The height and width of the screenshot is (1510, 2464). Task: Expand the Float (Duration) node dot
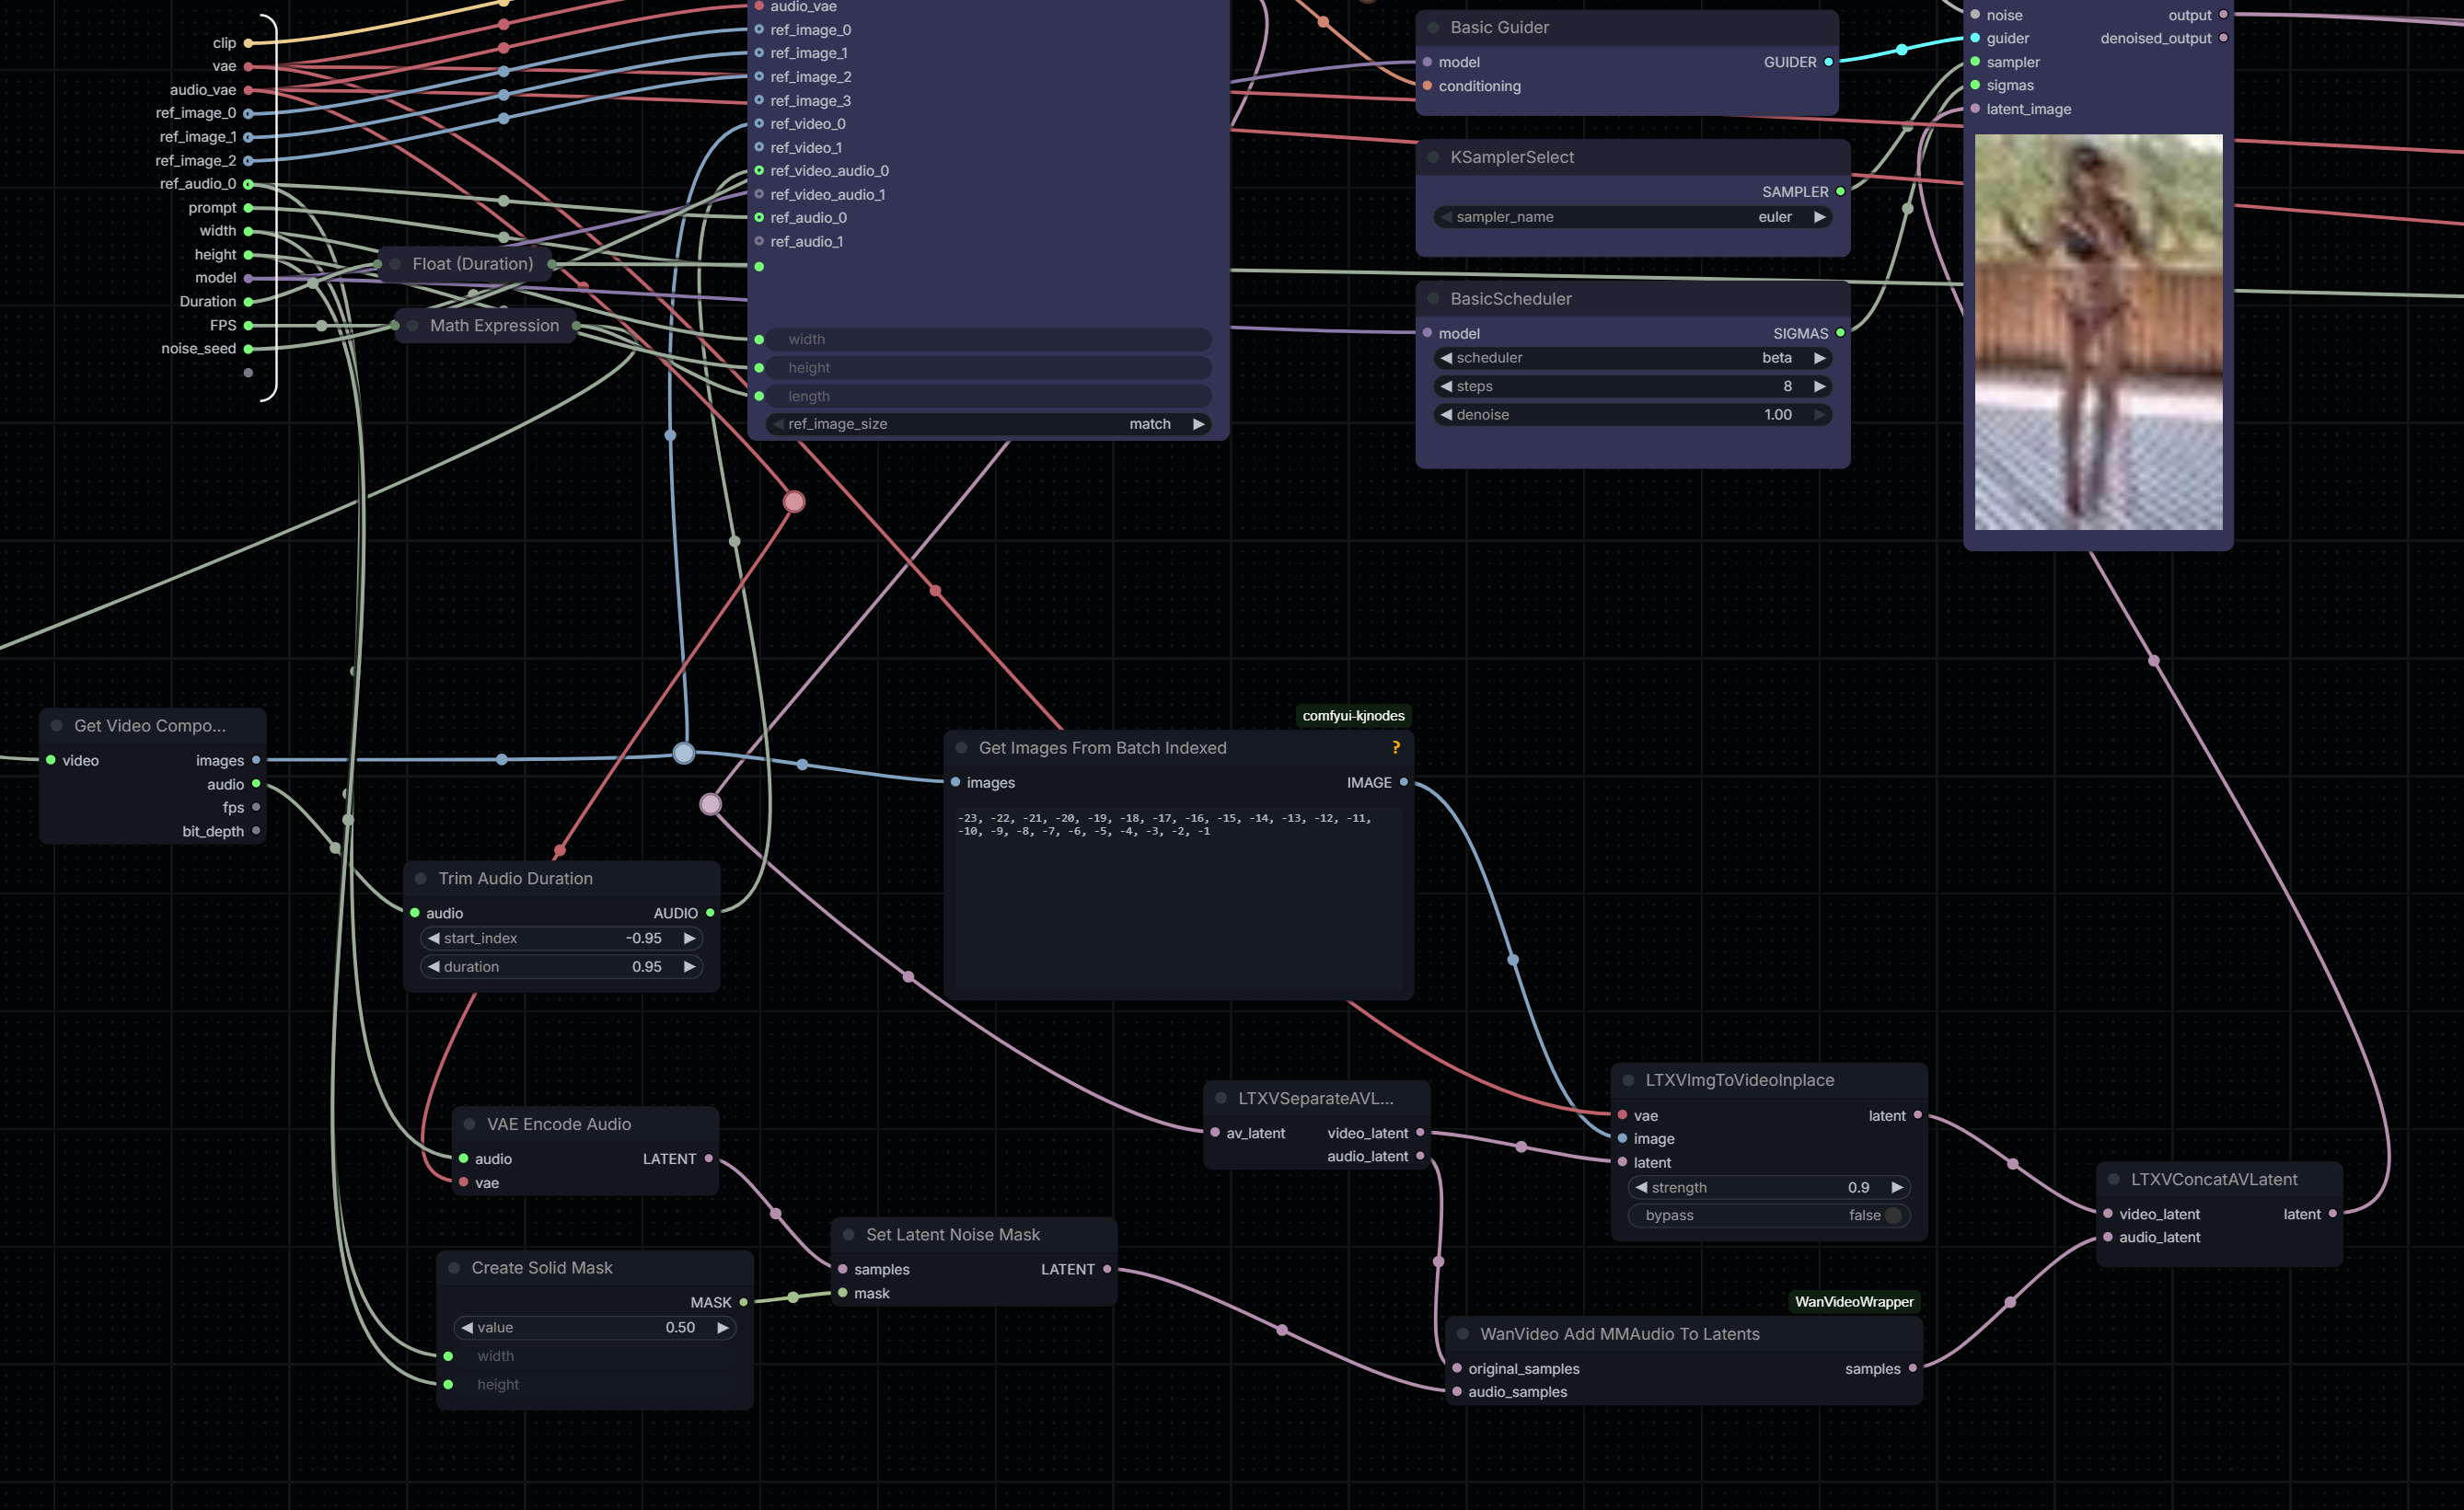(395, 264)
